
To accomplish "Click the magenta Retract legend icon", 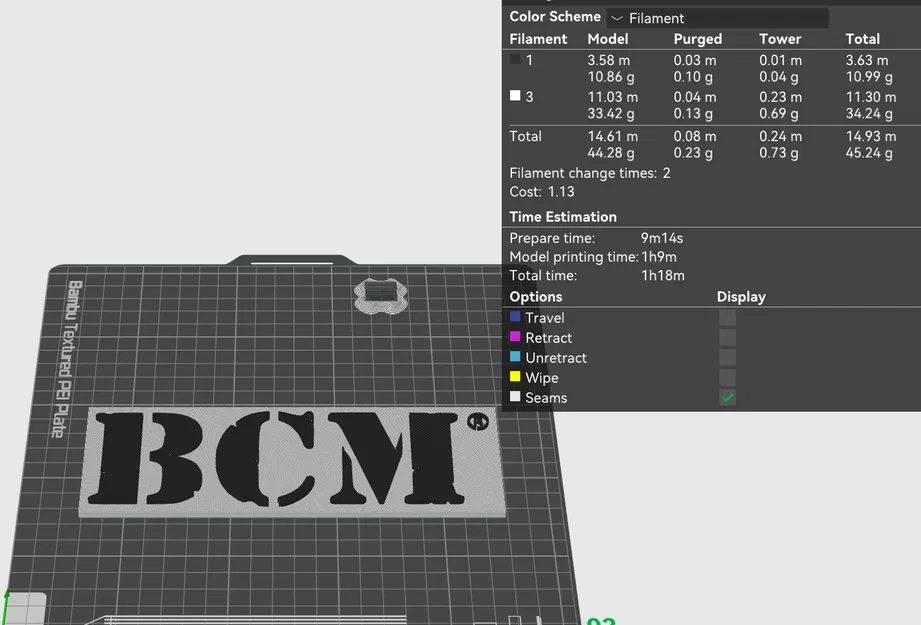I will tap(514, 337).
